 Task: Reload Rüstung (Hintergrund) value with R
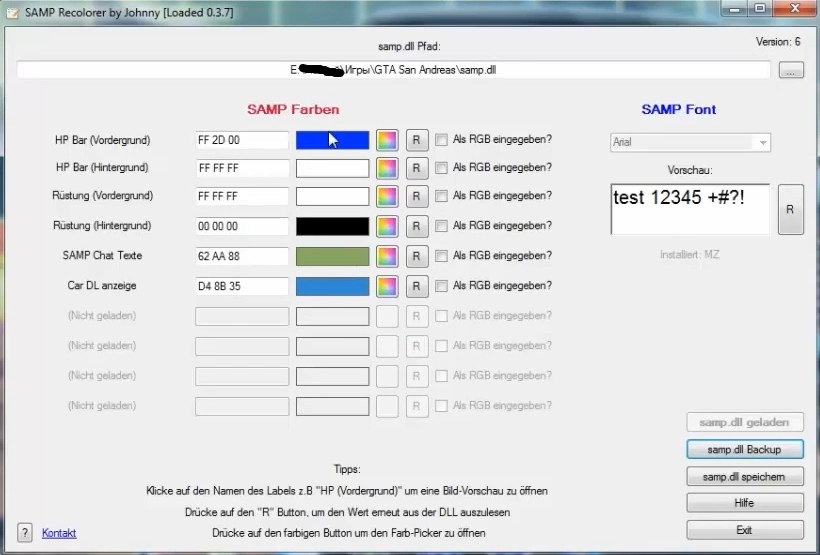[x=417, y=226]
